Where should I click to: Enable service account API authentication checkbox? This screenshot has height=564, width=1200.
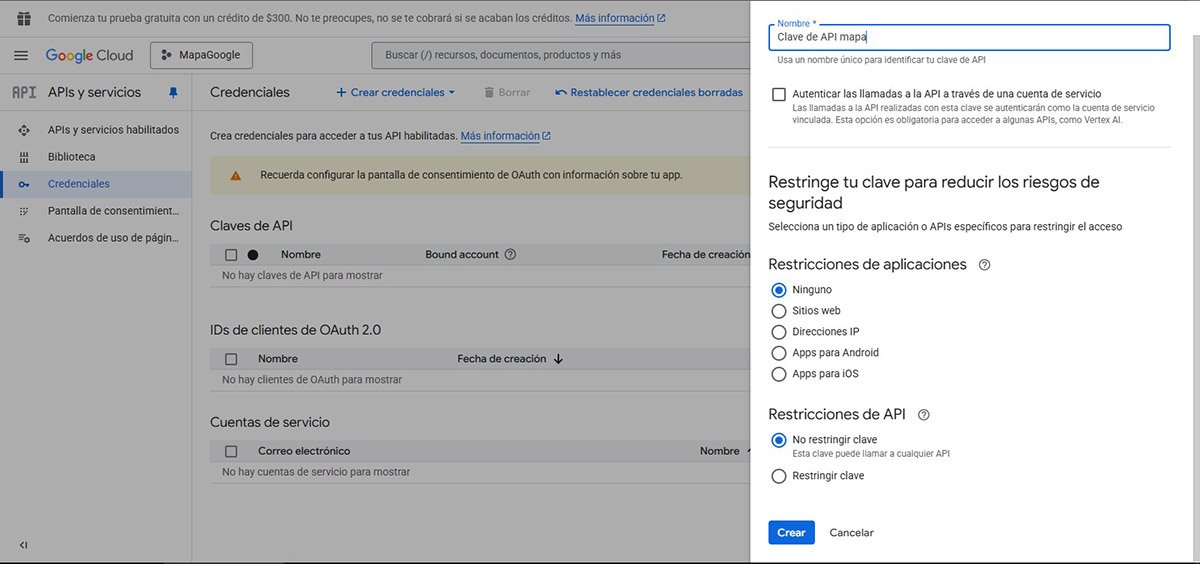click(779, 94)
